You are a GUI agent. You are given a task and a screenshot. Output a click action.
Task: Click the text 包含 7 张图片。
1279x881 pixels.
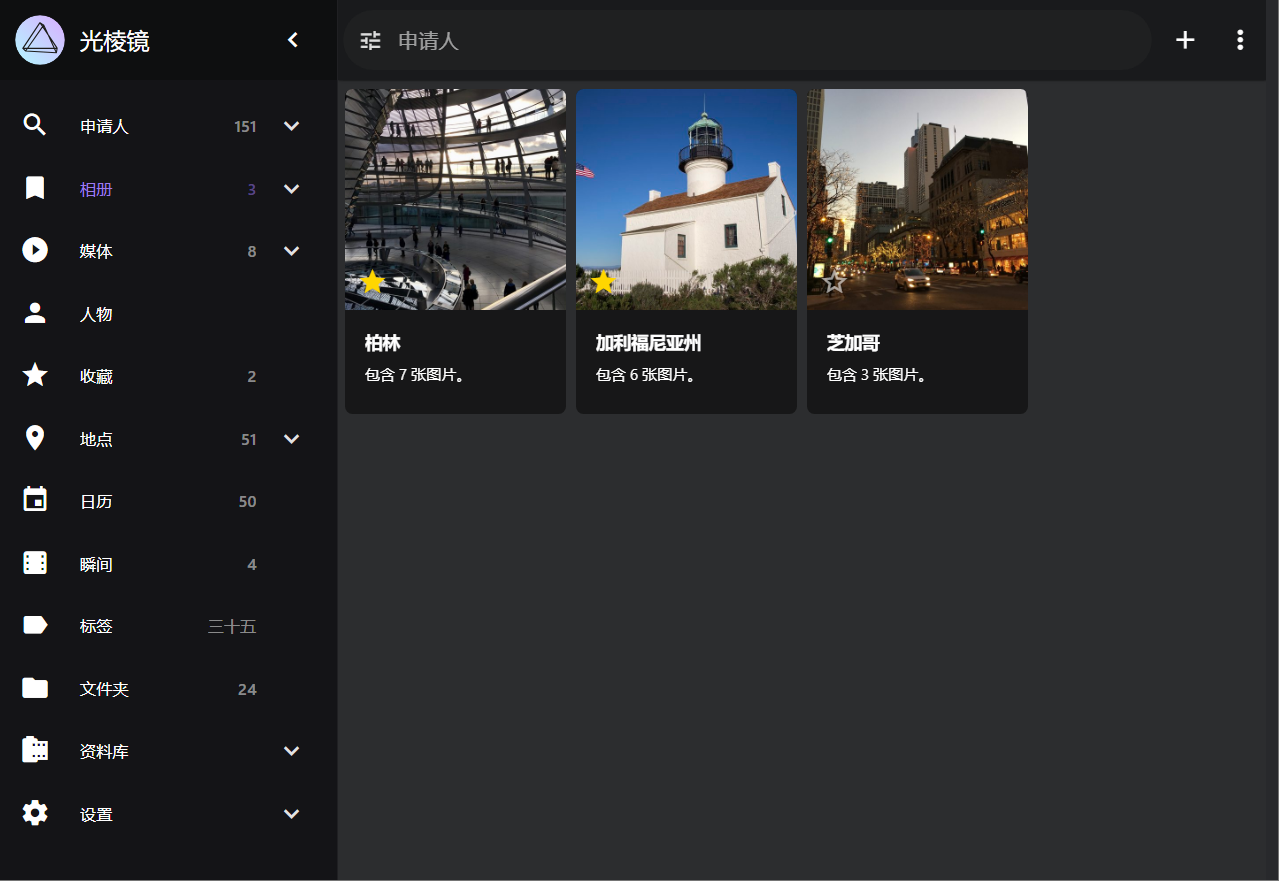[x=414, y=375]
